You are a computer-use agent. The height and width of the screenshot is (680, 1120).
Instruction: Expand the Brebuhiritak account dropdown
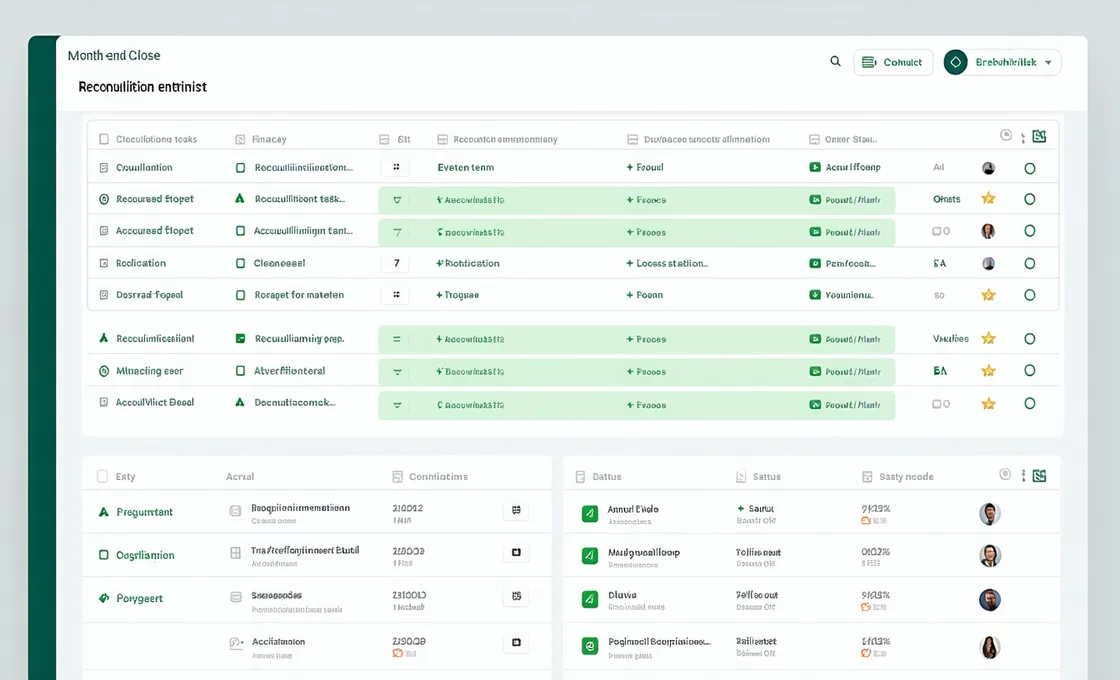click(1048, 62)
